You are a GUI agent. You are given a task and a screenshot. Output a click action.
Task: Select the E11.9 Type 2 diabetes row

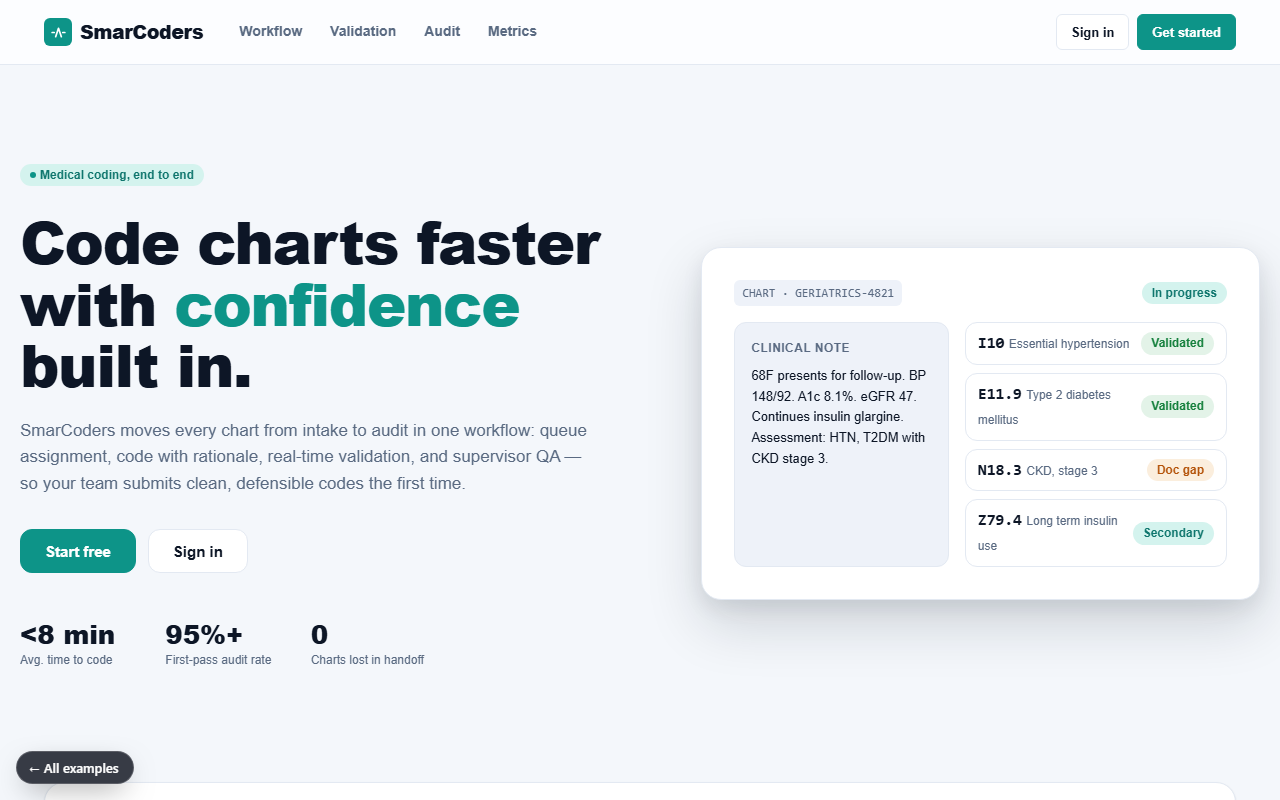pos(1096,407)
